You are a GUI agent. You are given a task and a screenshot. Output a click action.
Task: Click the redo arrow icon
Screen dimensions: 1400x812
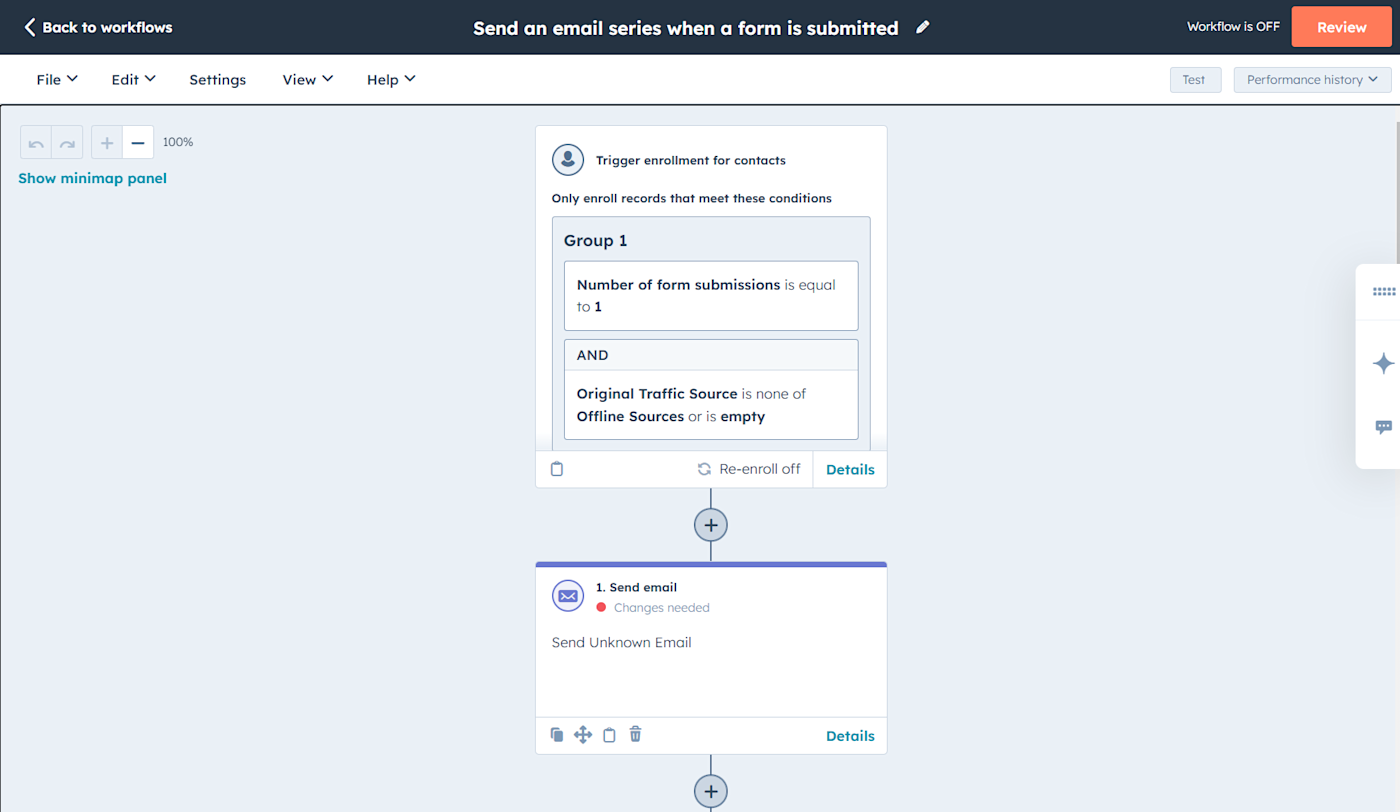tap(67, 143)
